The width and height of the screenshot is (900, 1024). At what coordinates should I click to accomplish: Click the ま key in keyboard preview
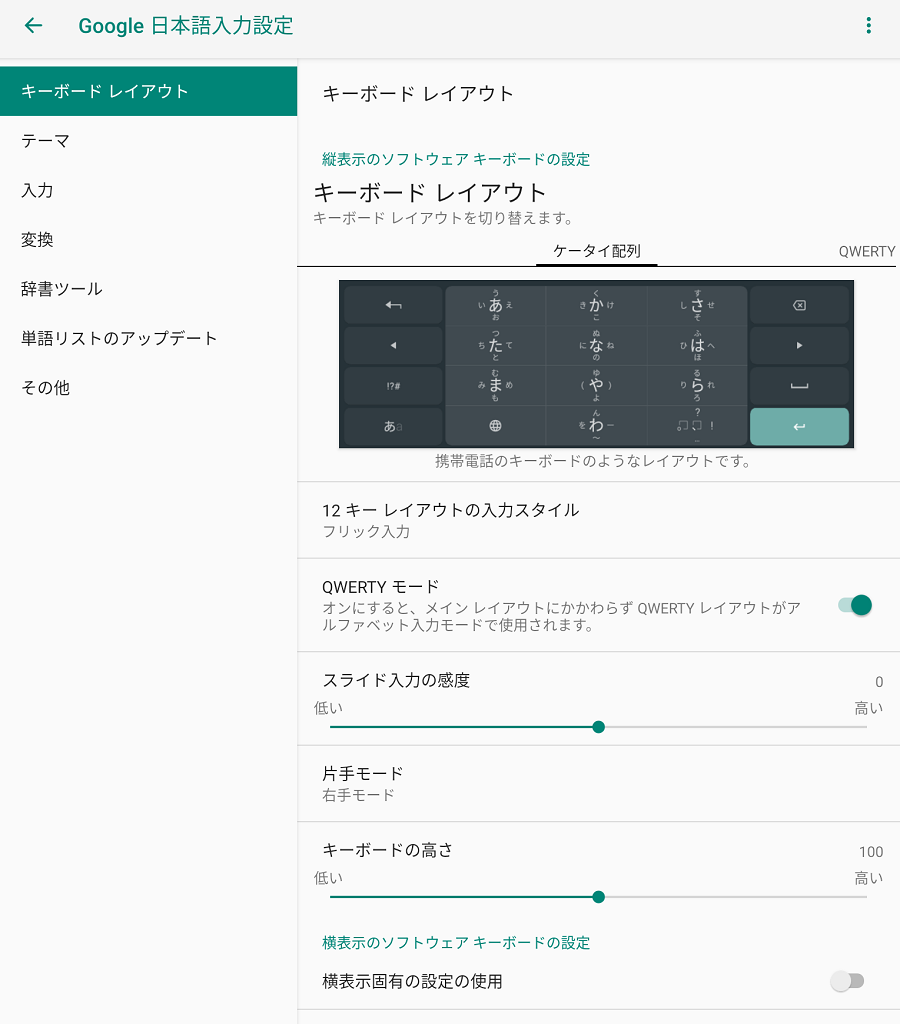click(495, 386)
